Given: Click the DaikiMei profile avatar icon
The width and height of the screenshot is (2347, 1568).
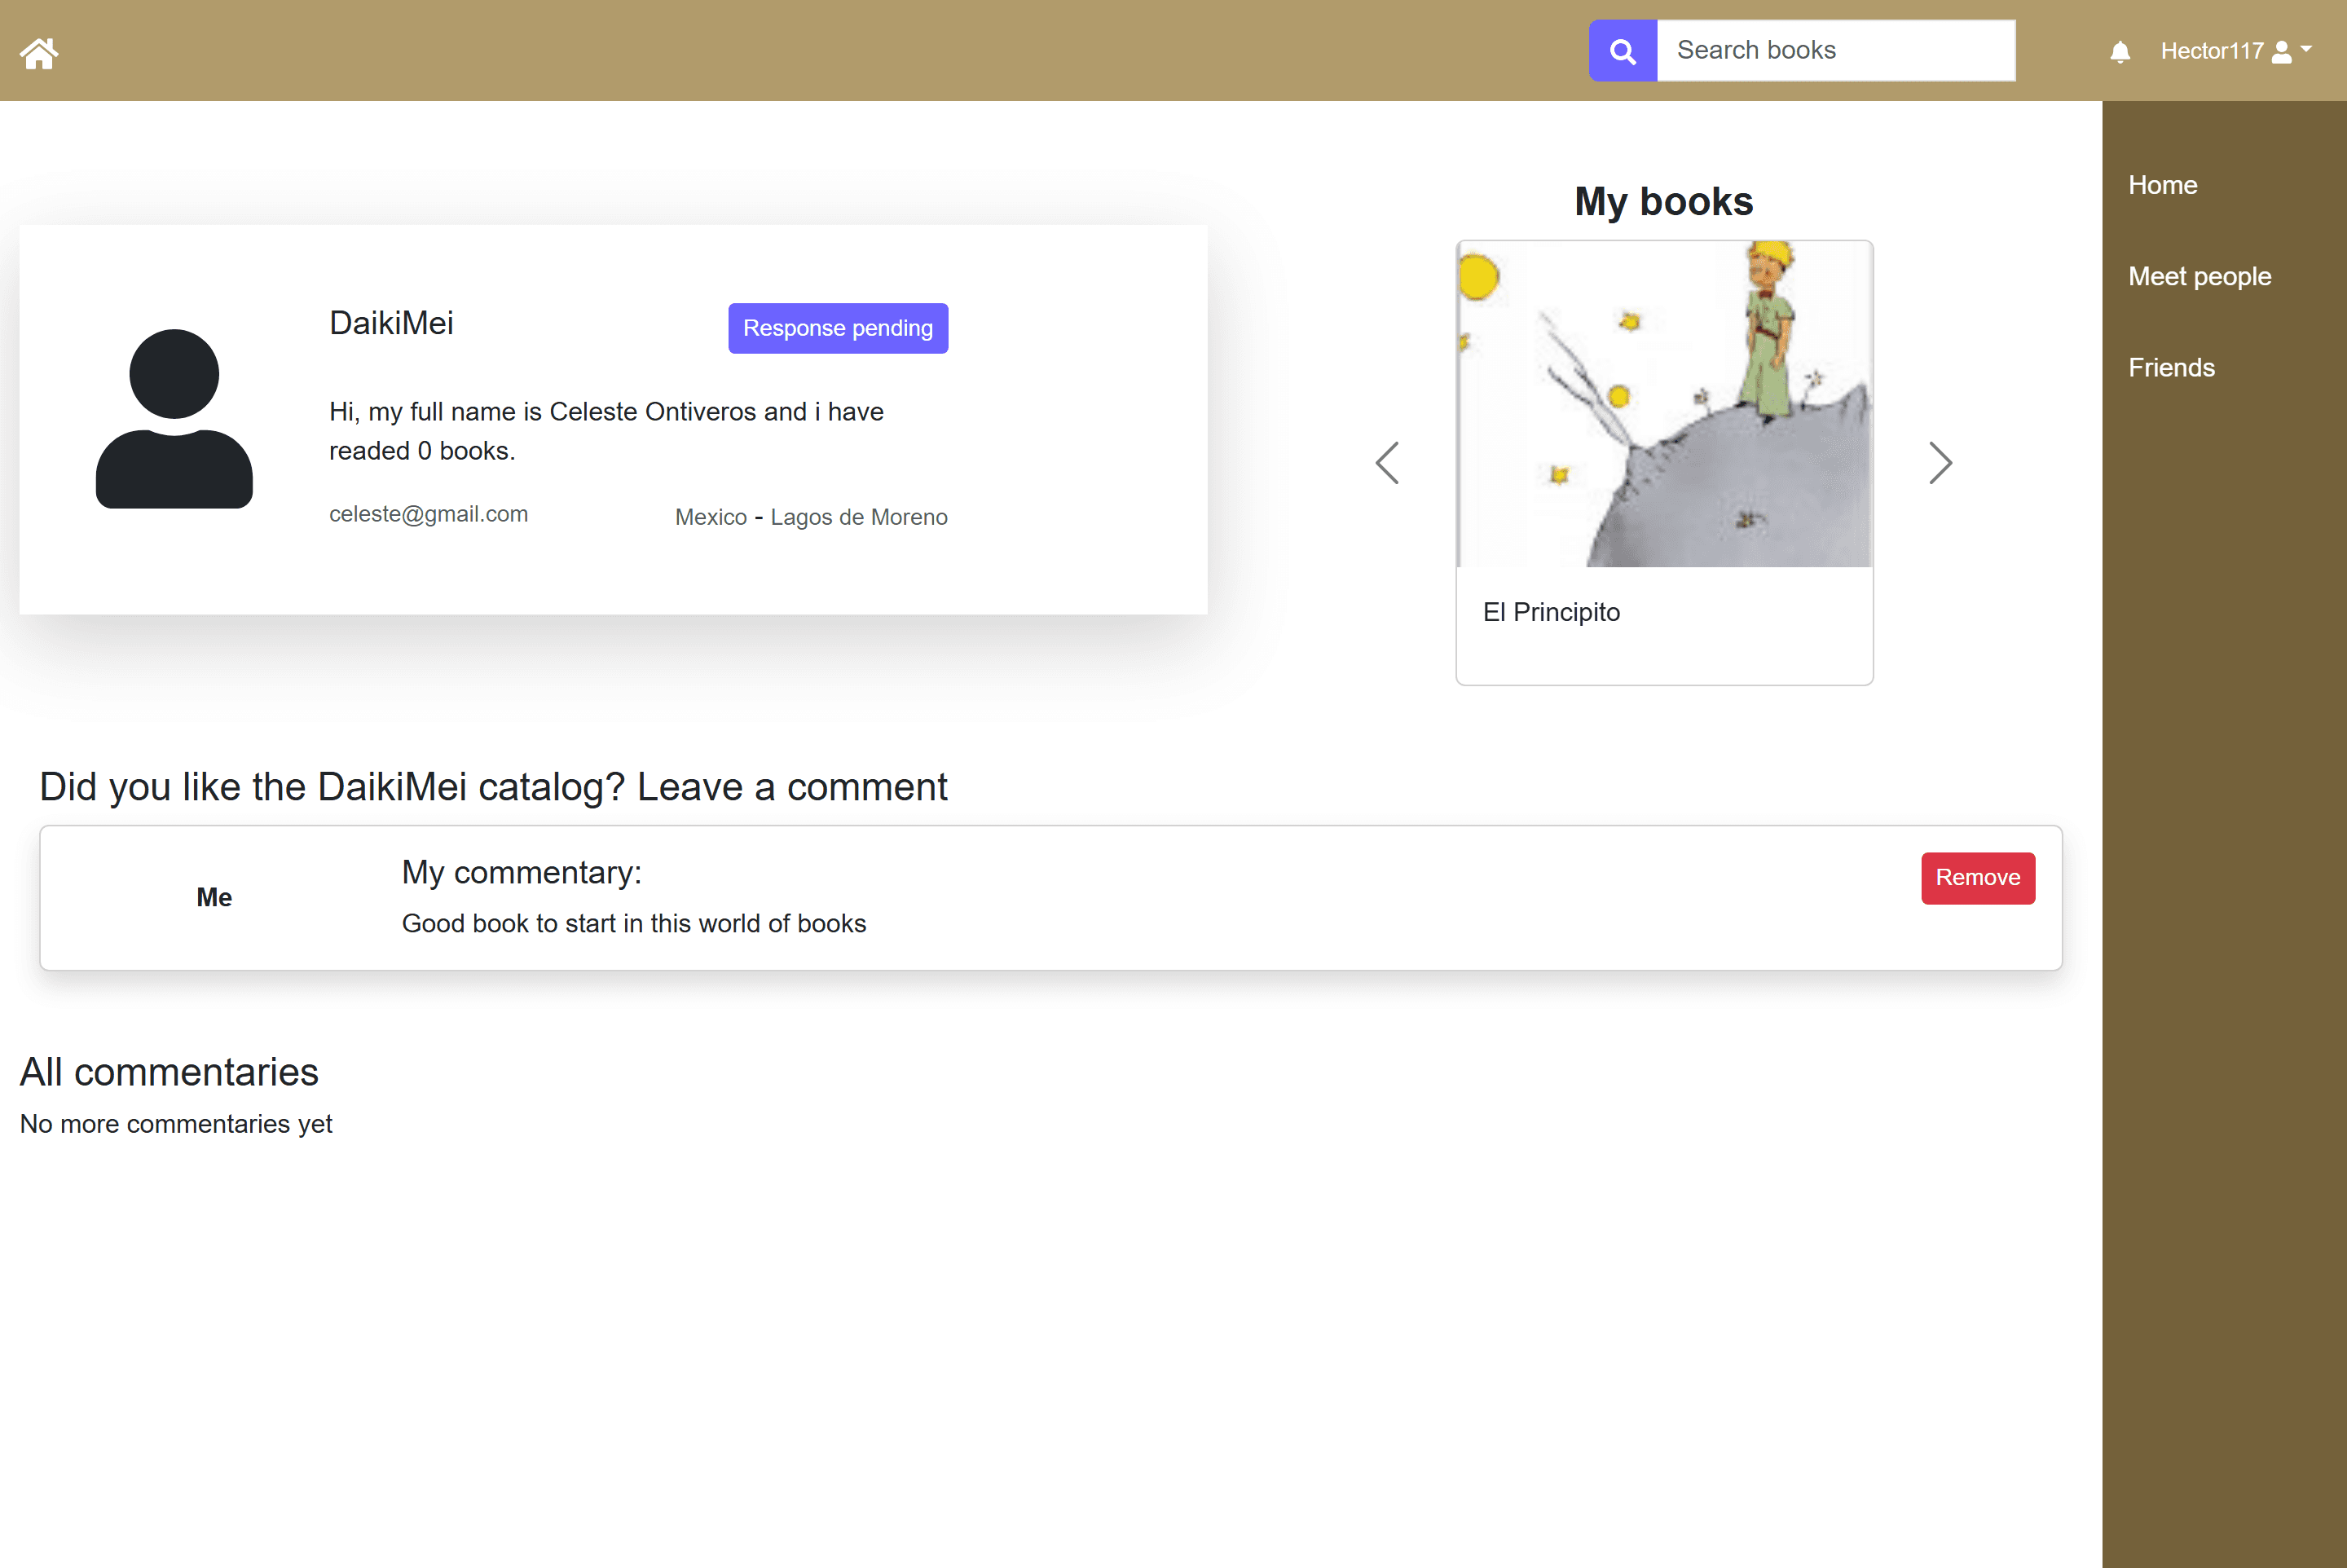Looking at the screenshot, I should [x=174, y=418].
